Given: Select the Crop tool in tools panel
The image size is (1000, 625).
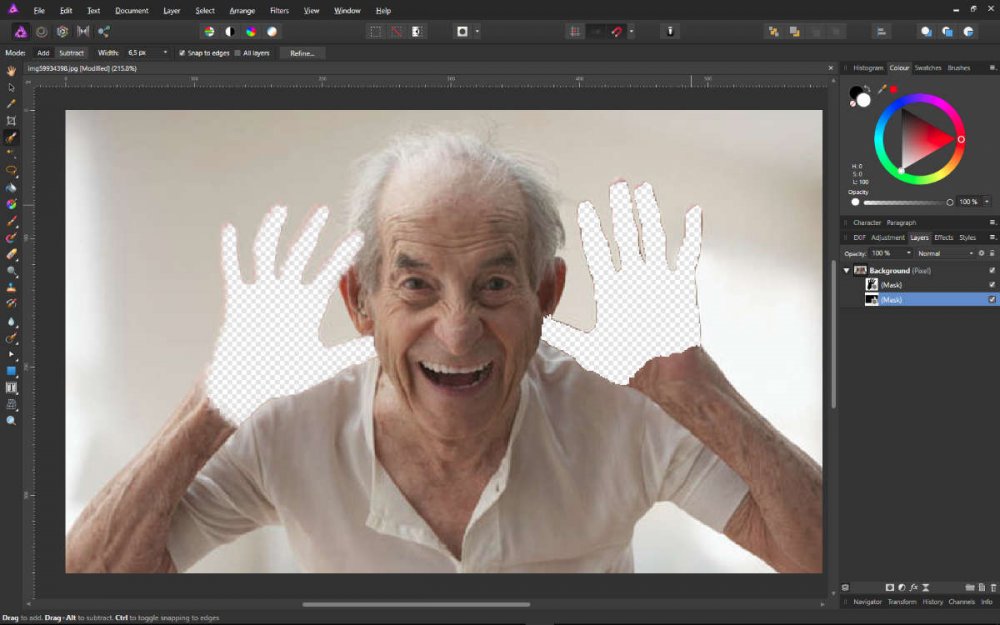Looking at the screenshot, I should 11,121.
